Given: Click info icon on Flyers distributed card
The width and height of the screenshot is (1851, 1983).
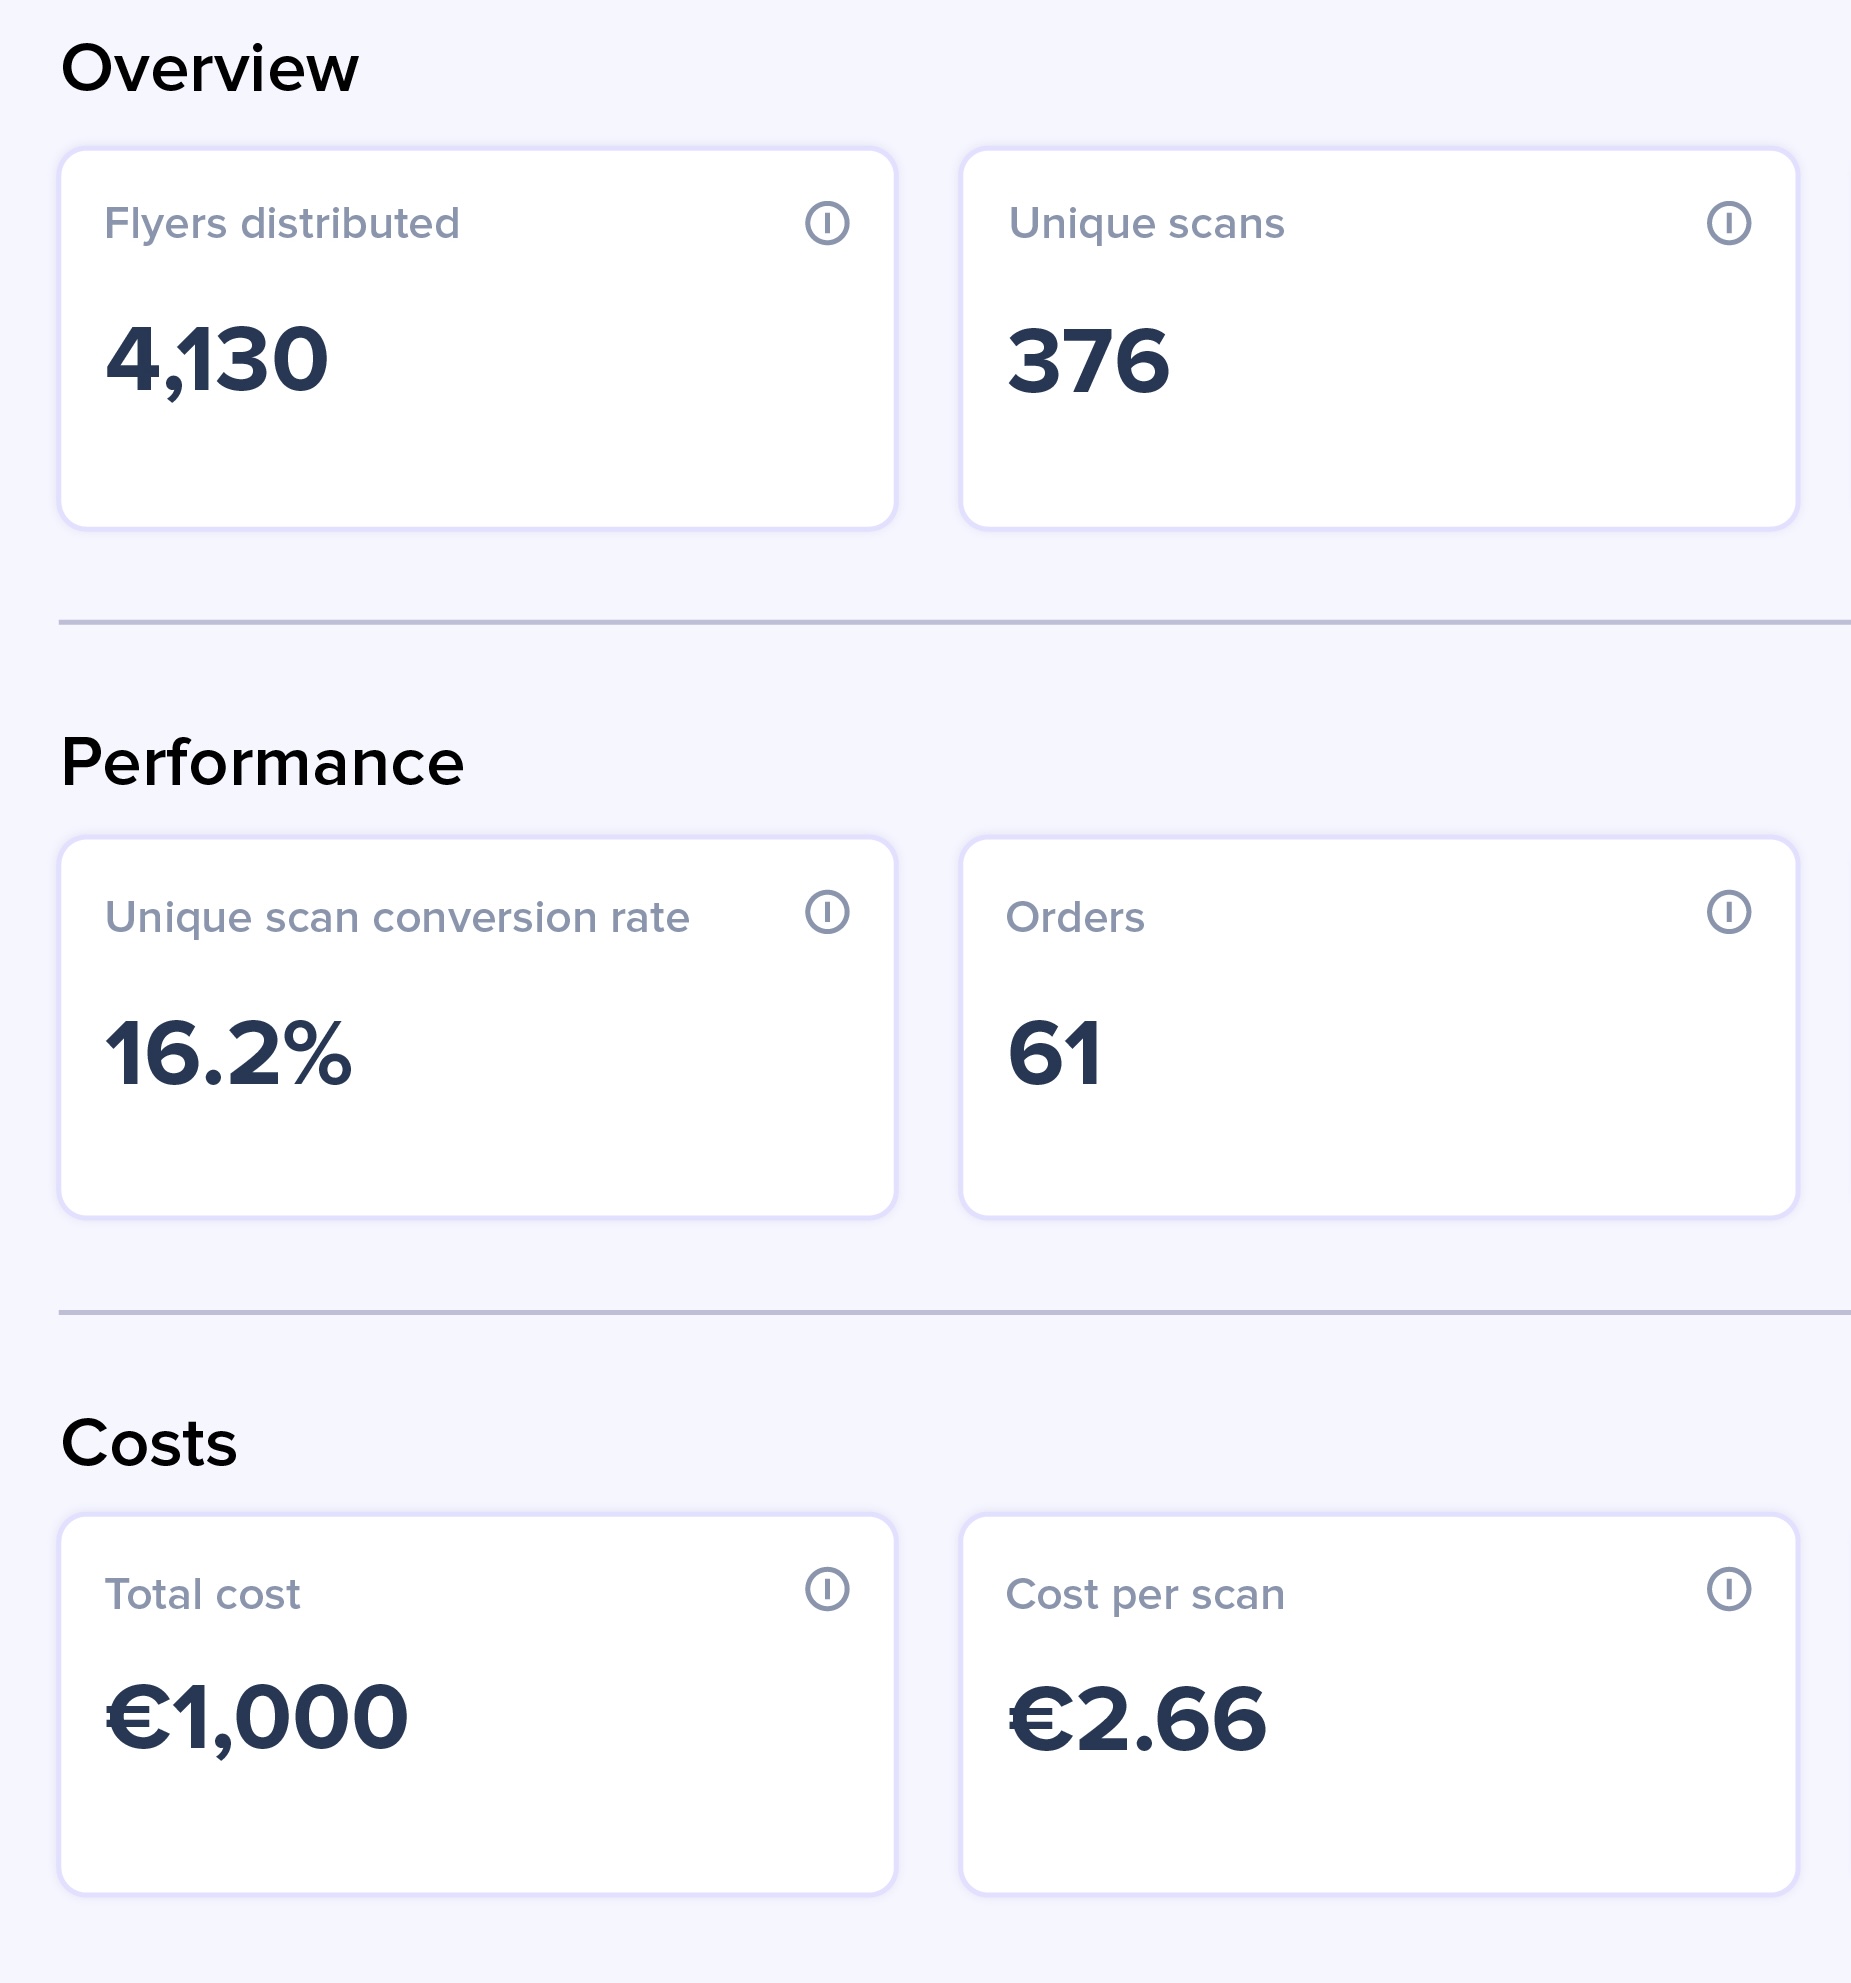Looking at the screenshot, I should pos(827,223).
